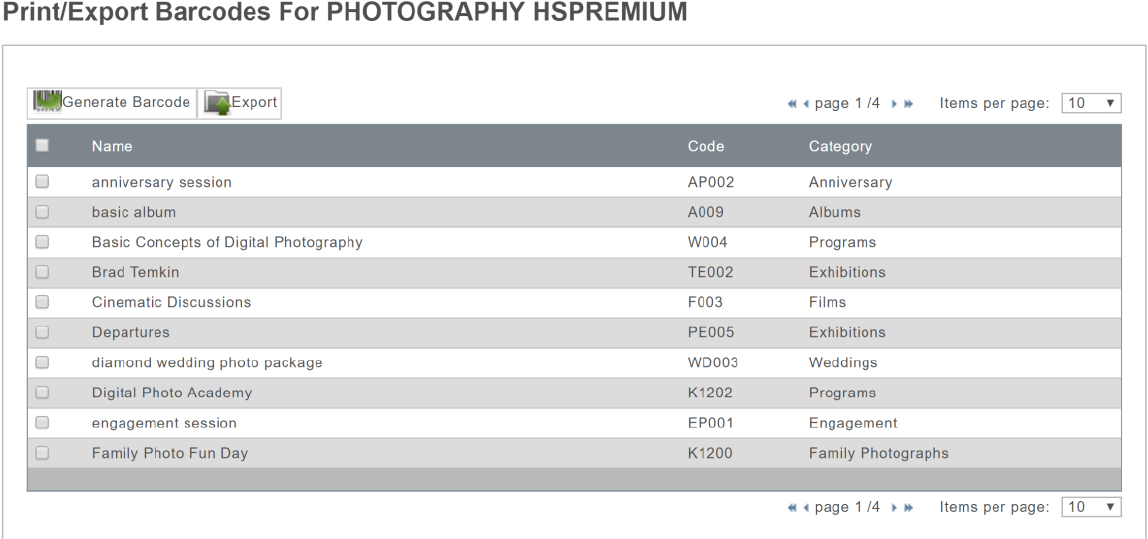Viewport: 1148px width, 539px height.
Task: Jump to last page using bottom pager
Action: tap(909, 508)
